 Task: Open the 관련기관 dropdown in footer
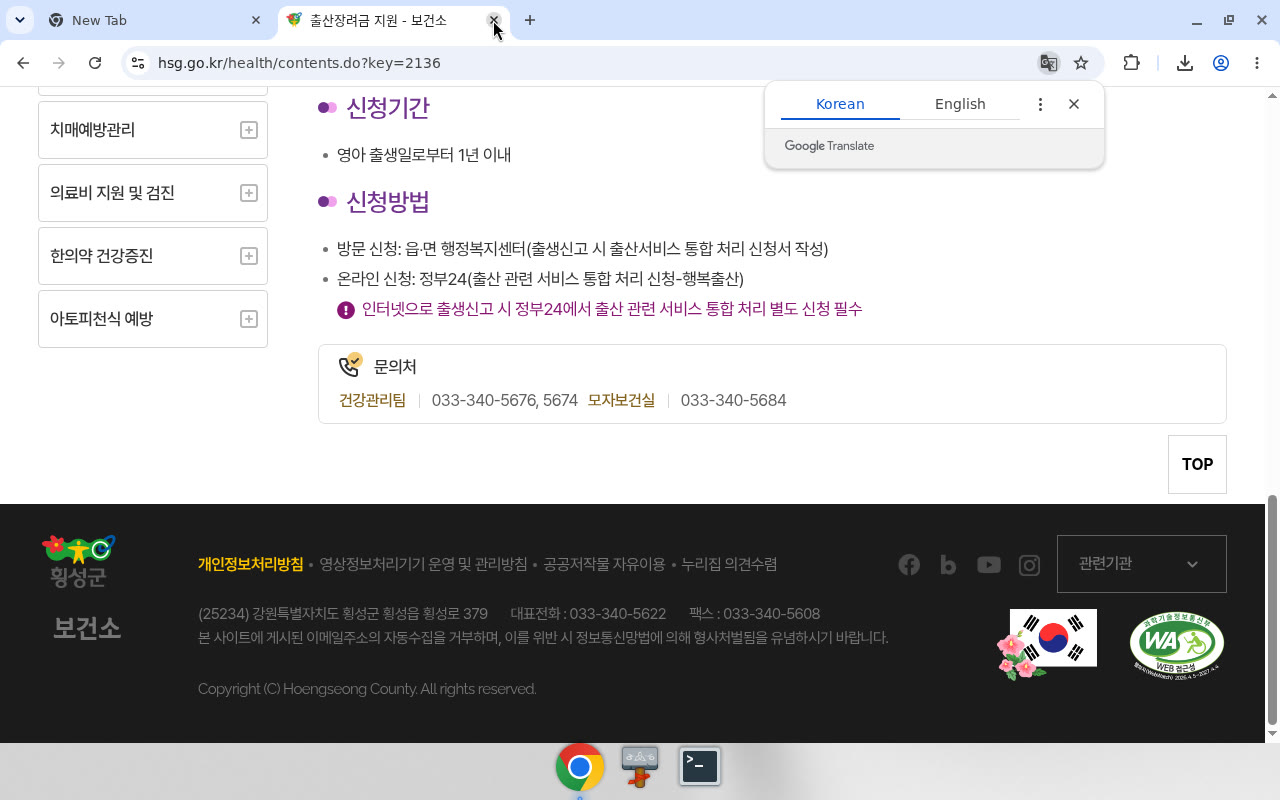1141,564
